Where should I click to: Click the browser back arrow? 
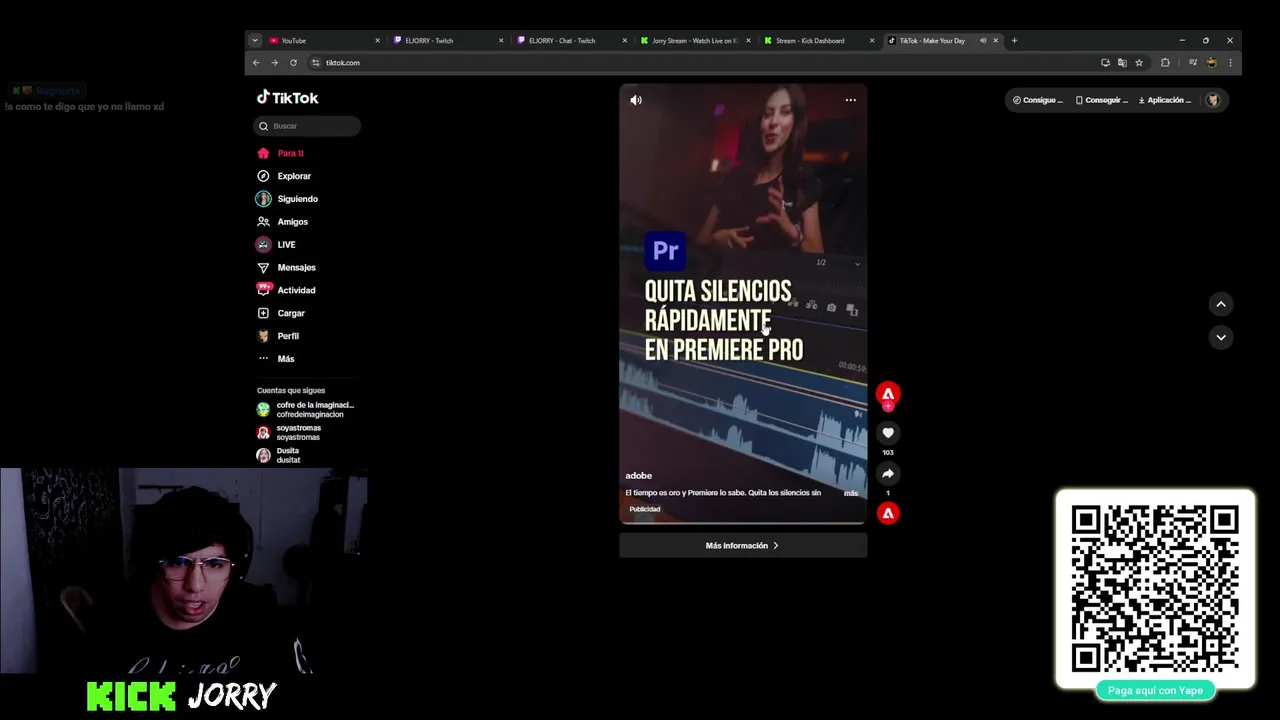(x=256, y=63)
